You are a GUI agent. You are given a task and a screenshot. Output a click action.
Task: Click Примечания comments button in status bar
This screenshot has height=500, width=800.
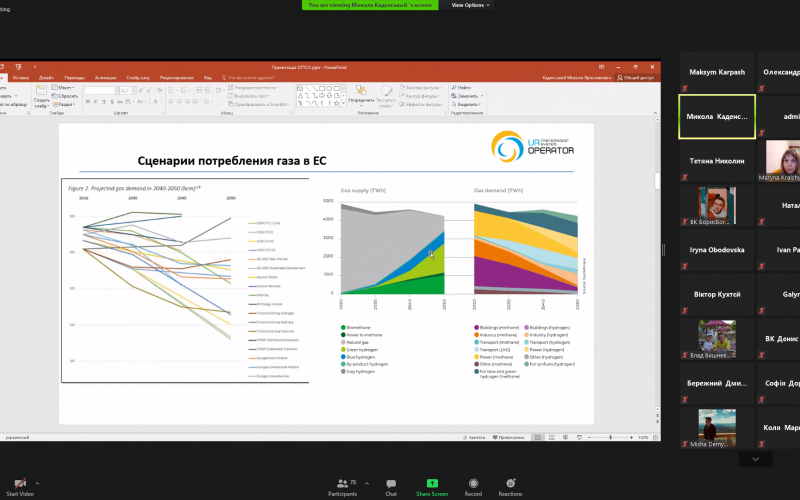click(508, 438)
